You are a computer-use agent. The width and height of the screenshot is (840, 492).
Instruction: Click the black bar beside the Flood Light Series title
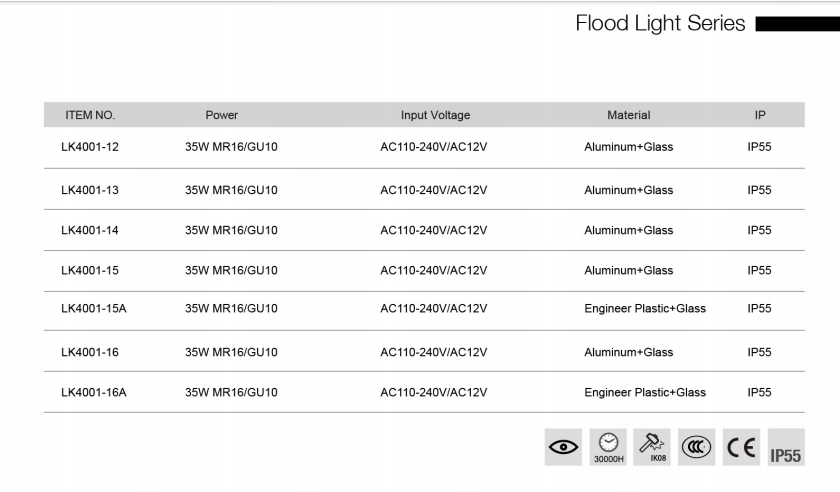pos(796,23)
